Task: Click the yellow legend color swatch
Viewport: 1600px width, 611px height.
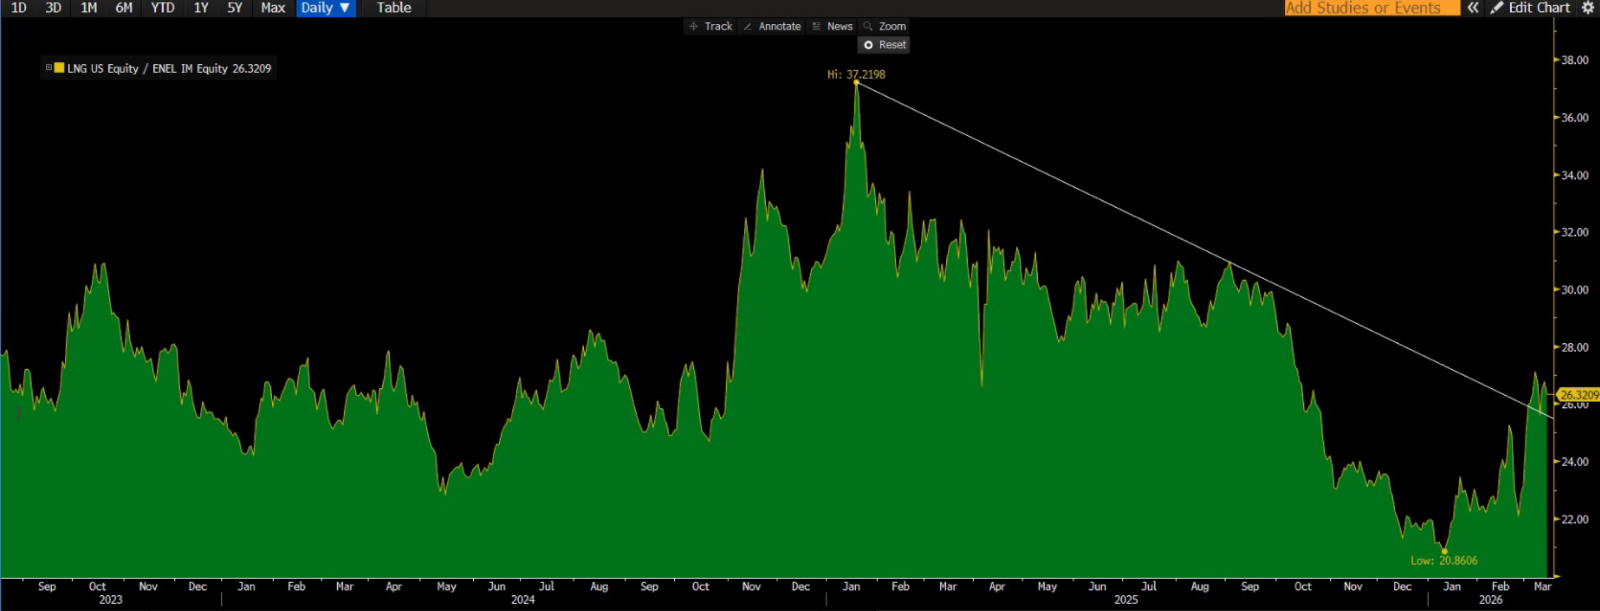Action: (59, 68)
